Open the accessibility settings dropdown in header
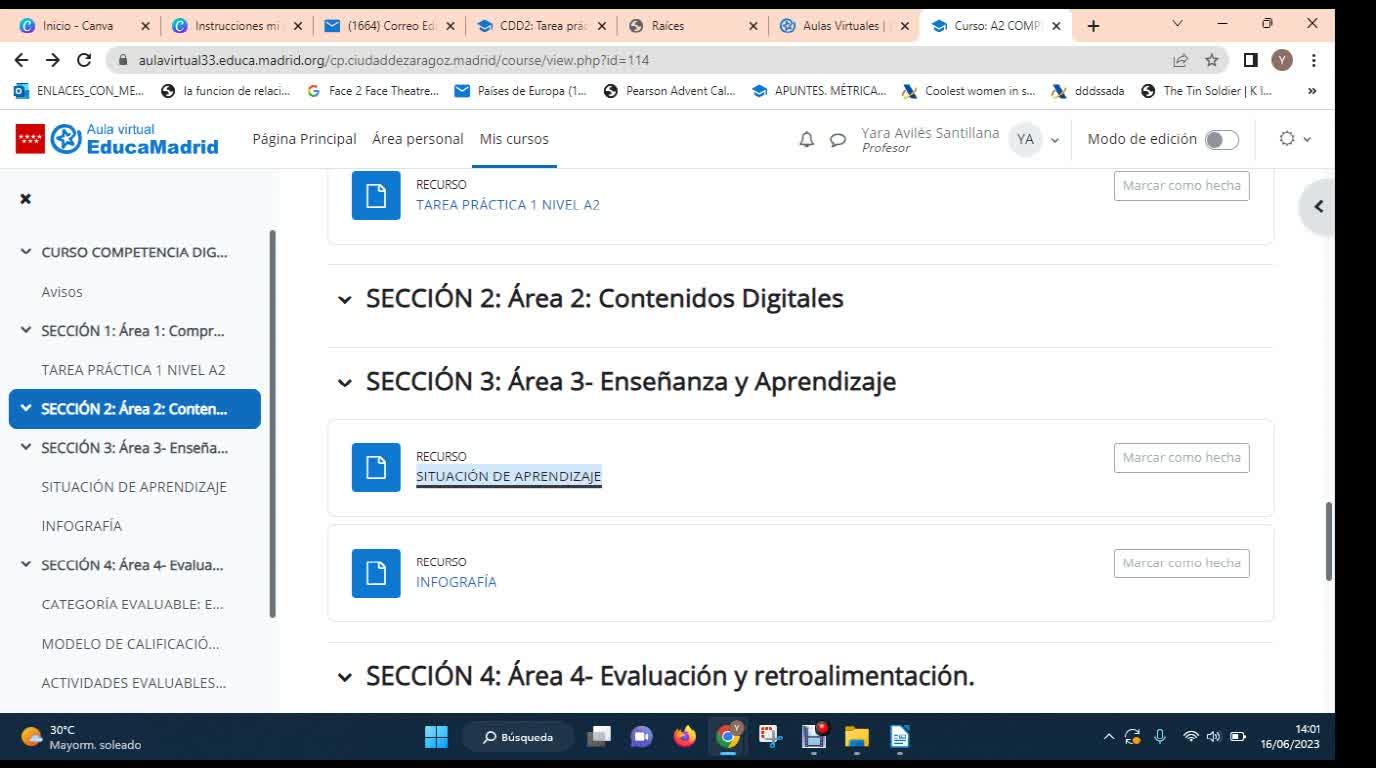Image resolution: width=1376 pixels, height=768 pixels. (x=1295, y=140)
